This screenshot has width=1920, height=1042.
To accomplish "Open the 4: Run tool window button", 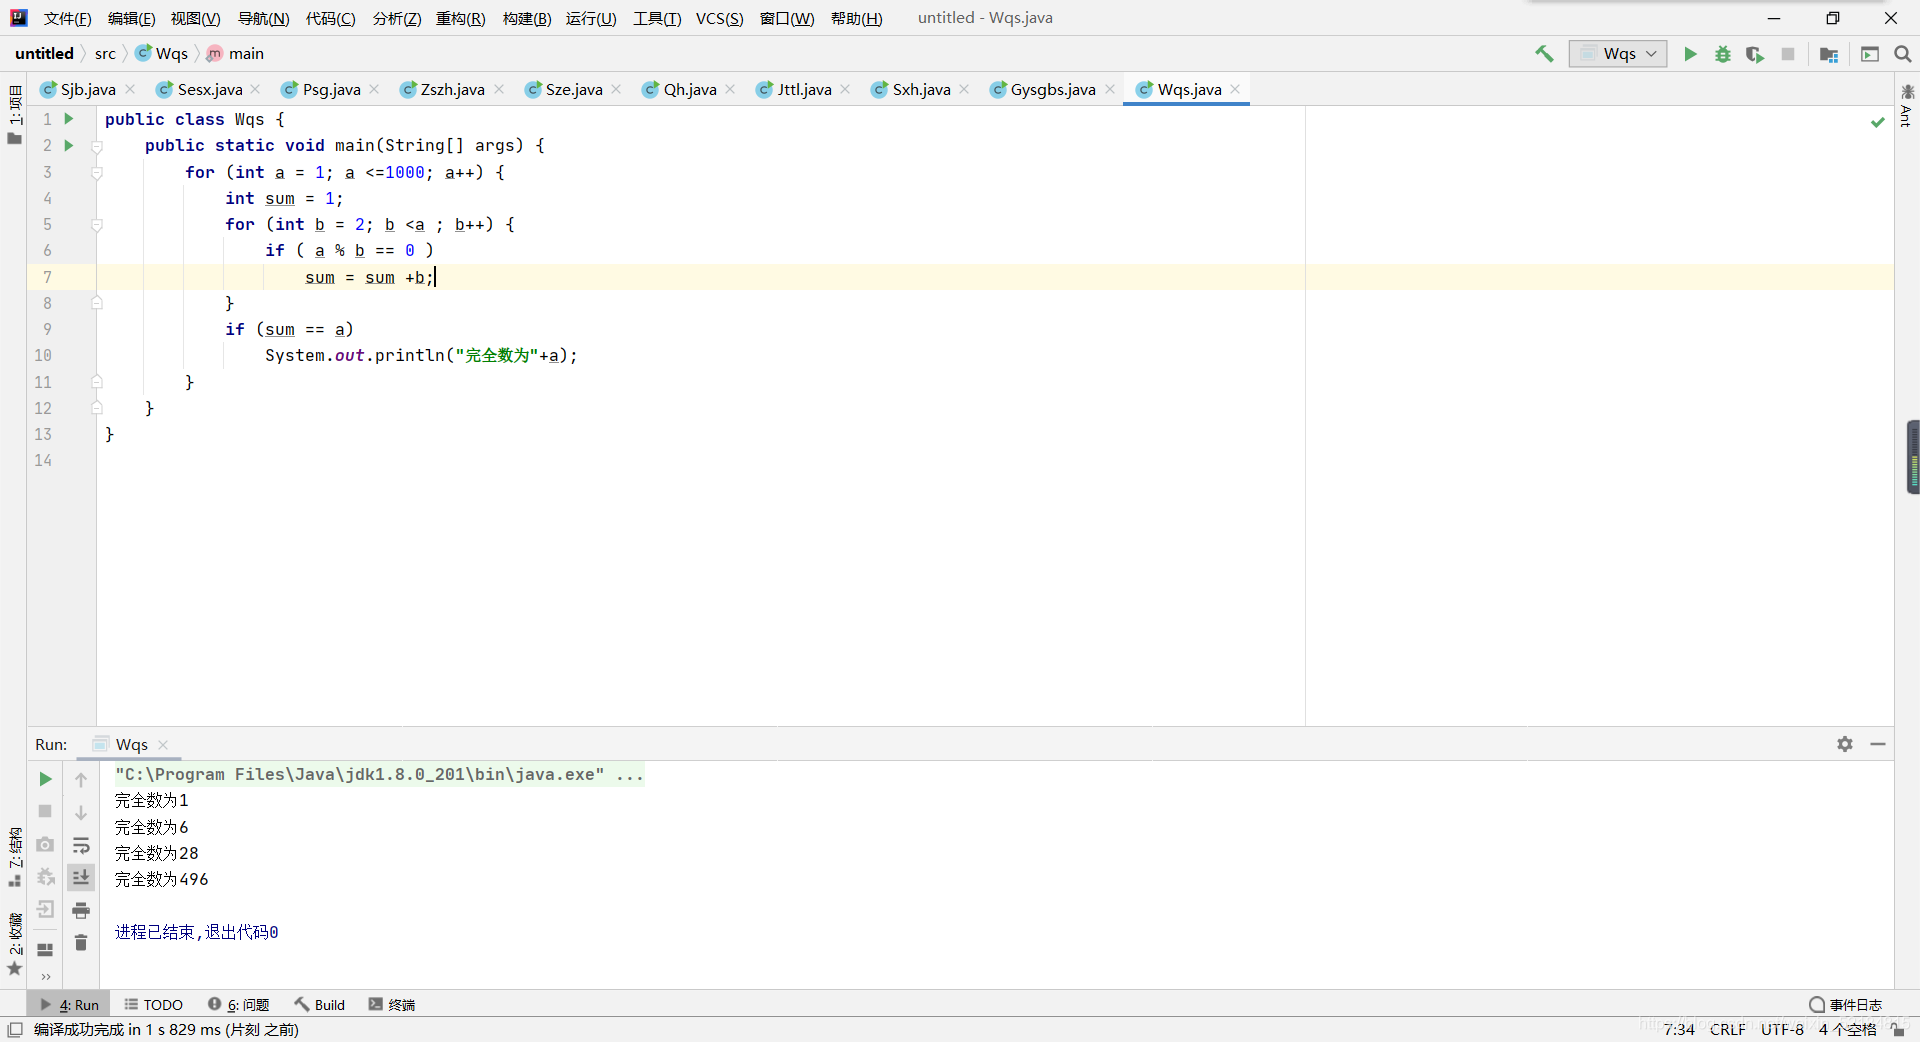I will click(x=69, y=1004).
